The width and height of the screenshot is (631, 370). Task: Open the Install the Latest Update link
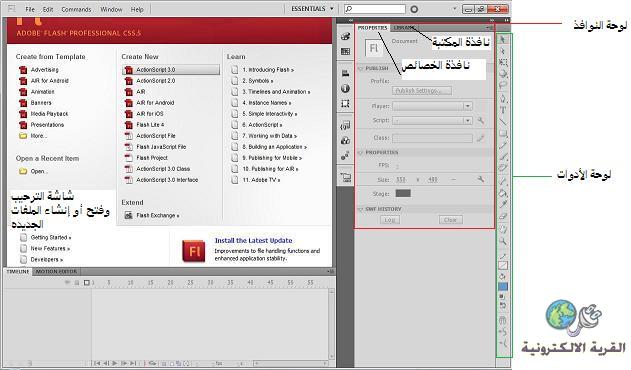pos(254,240)
